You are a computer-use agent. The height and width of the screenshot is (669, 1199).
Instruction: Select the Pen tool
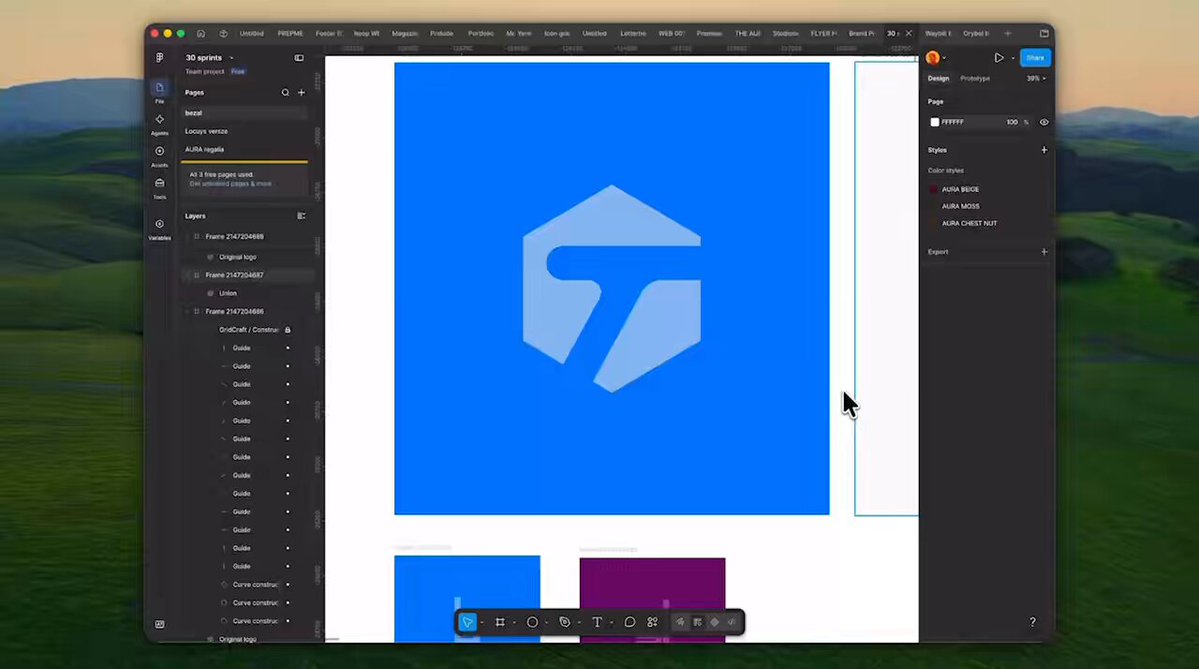(x=564, y=622)
